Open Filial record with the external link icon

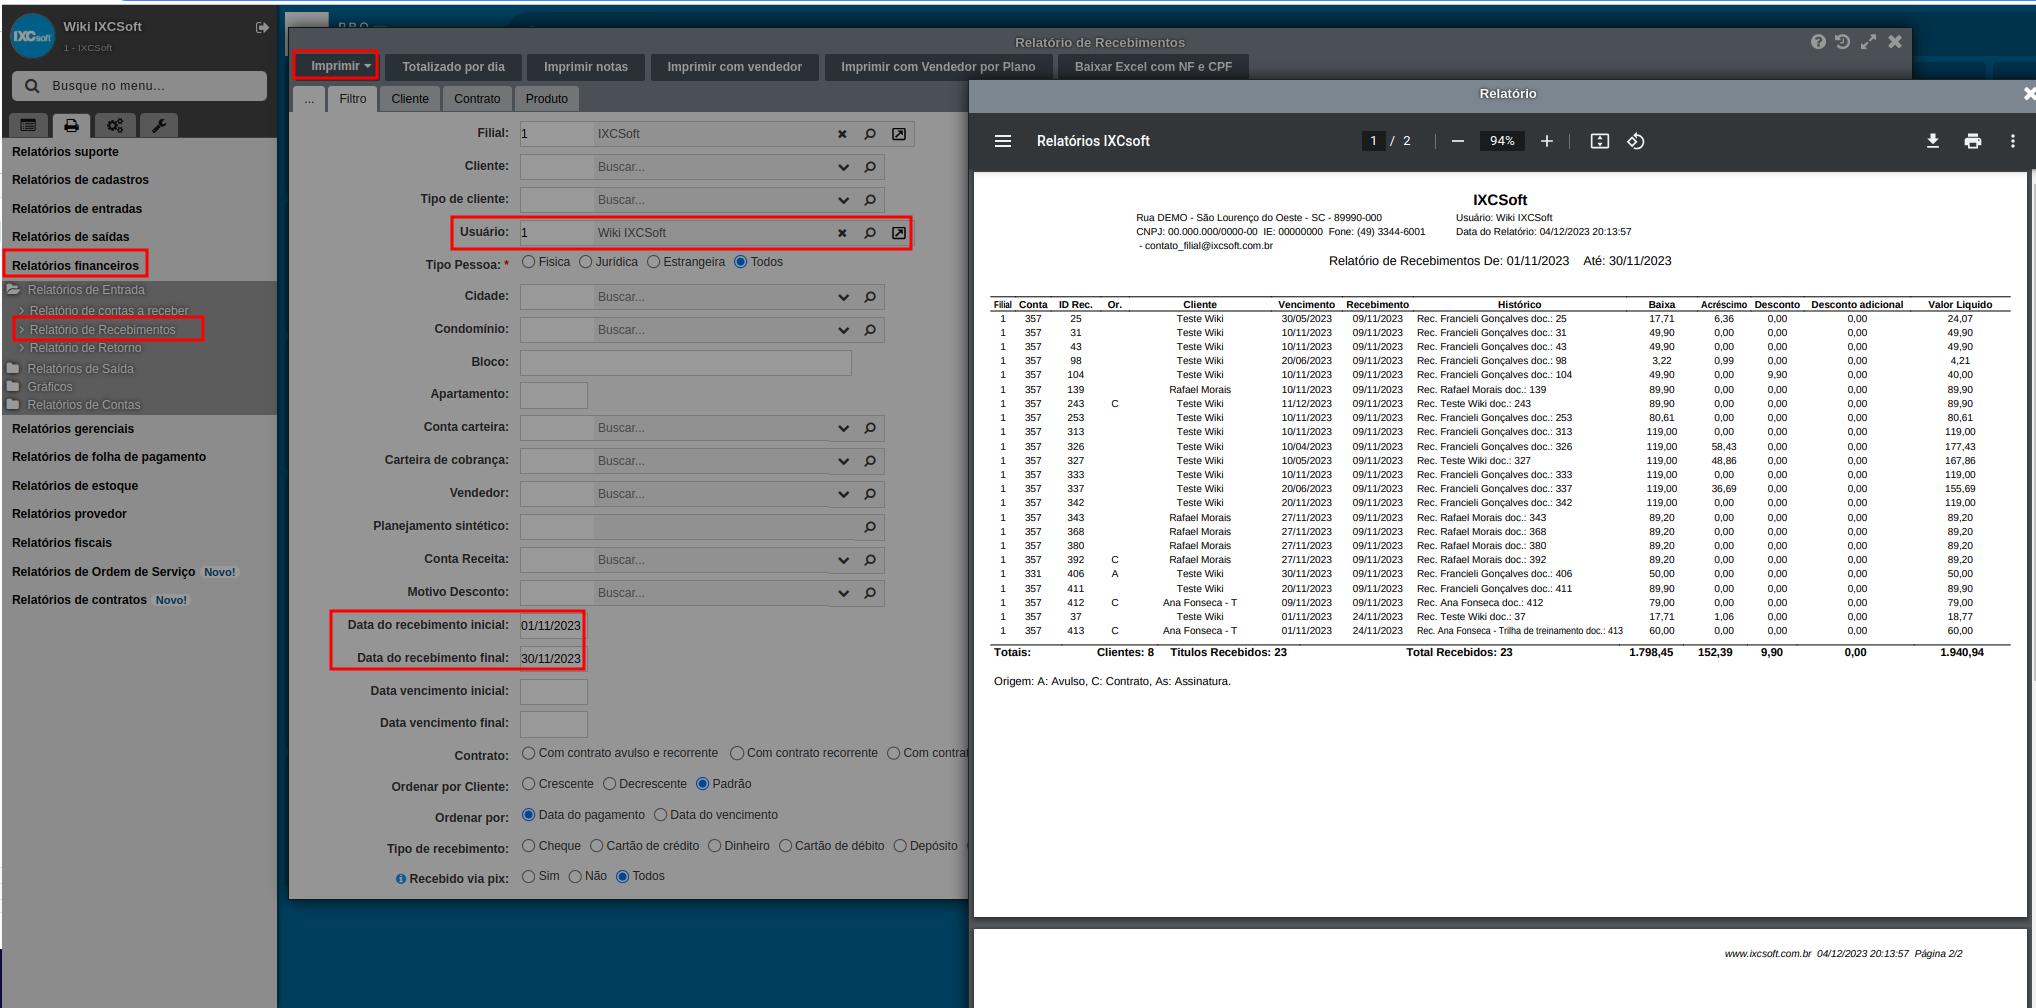(899, 134)
